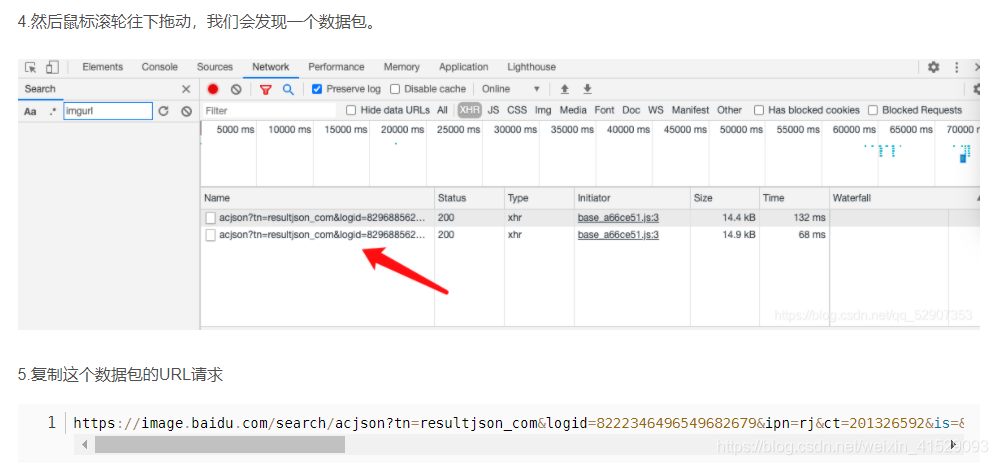Tick the checkbox of the 14.4 kB acjson request

pos(211,218)
